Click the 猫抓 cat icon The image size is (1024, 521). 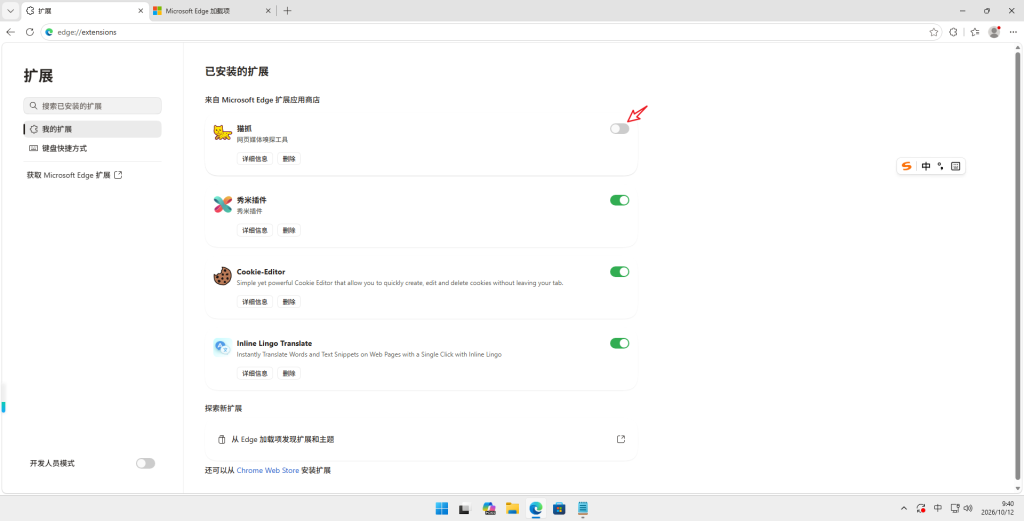coord(222,133)
